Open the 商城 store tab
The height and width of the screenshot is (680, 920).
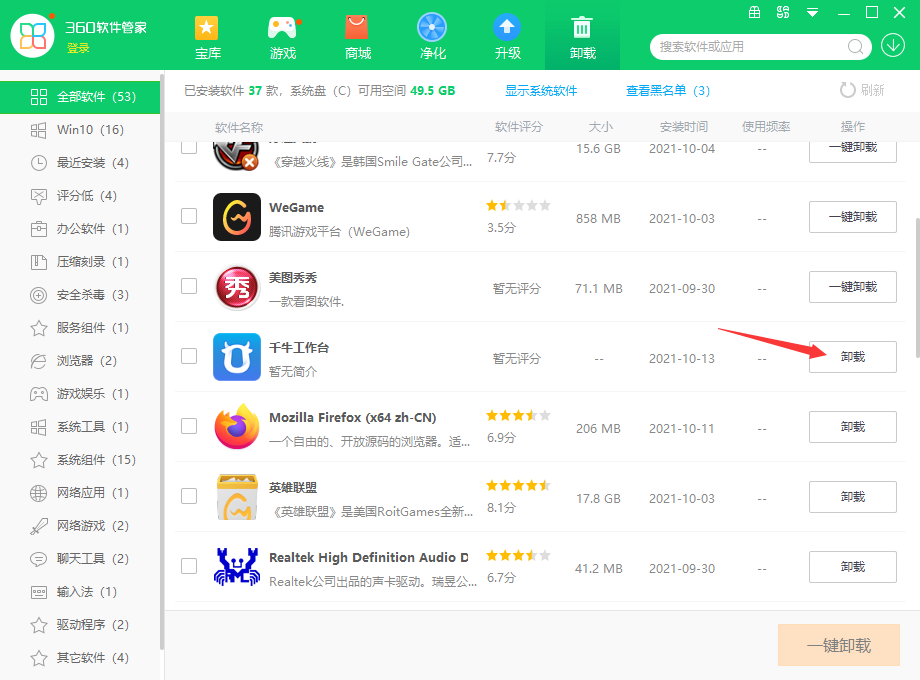click(357, 38)
